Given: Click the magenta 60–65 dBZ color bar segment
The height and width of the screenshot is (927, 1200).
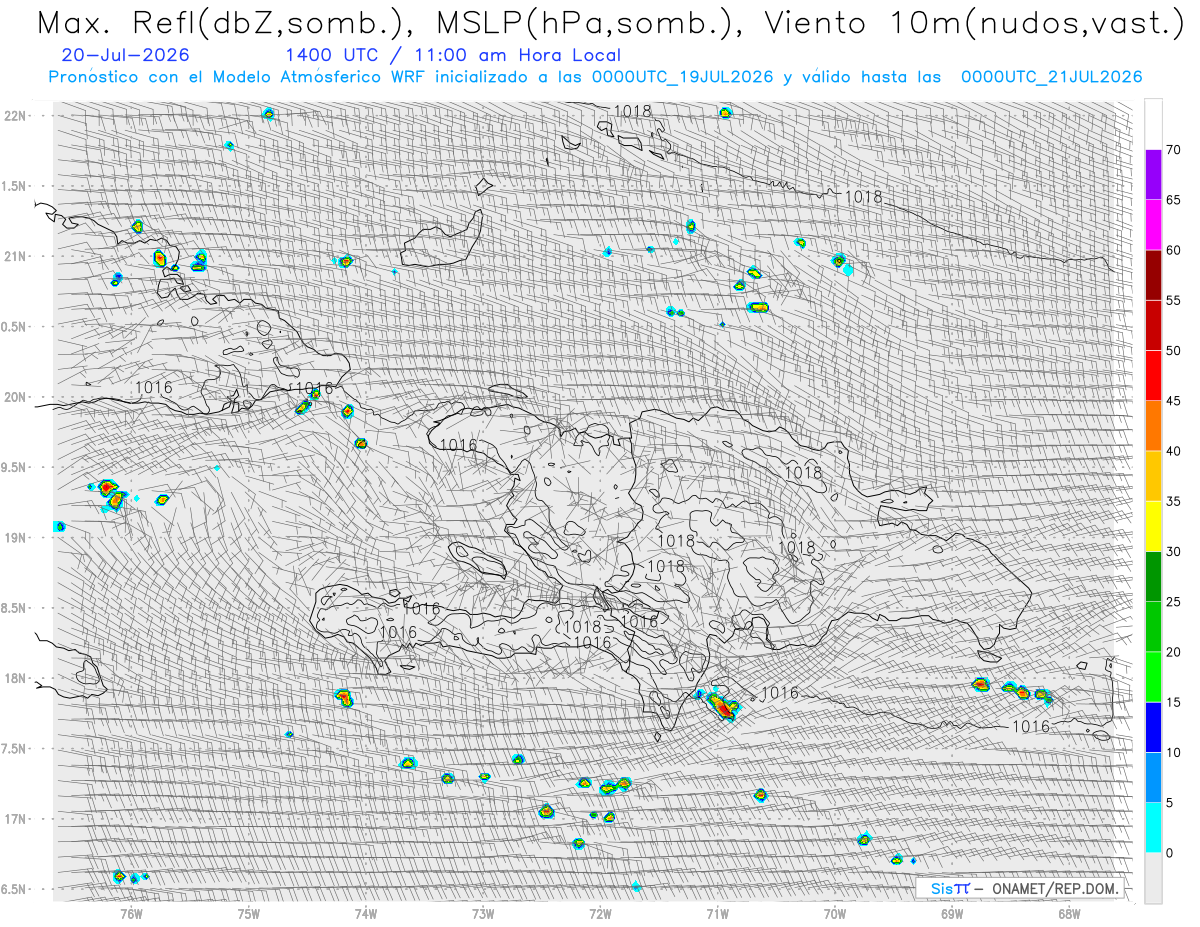Looking at the screenshot, I should coord(1153,225).
